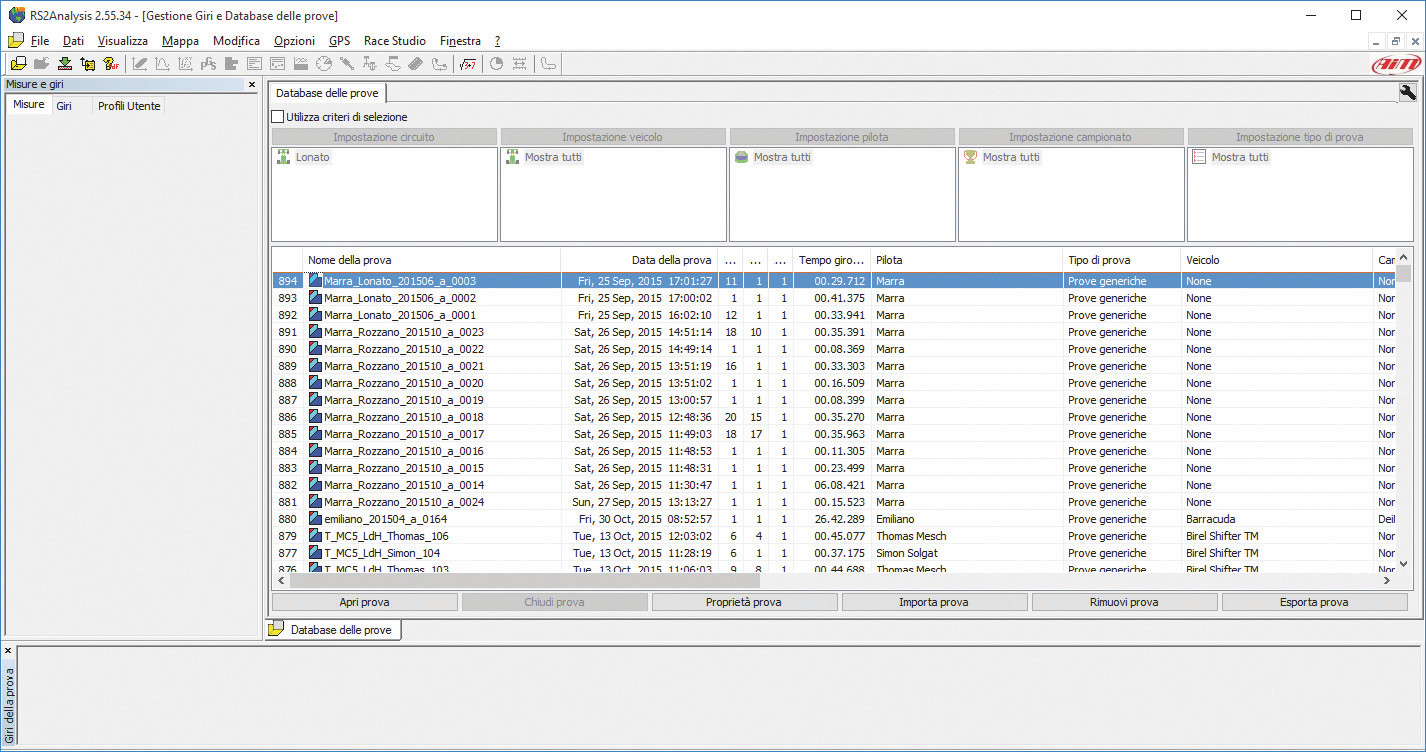
Task: Click the pie chart toolbar icon
Action: tap(497, 64)
